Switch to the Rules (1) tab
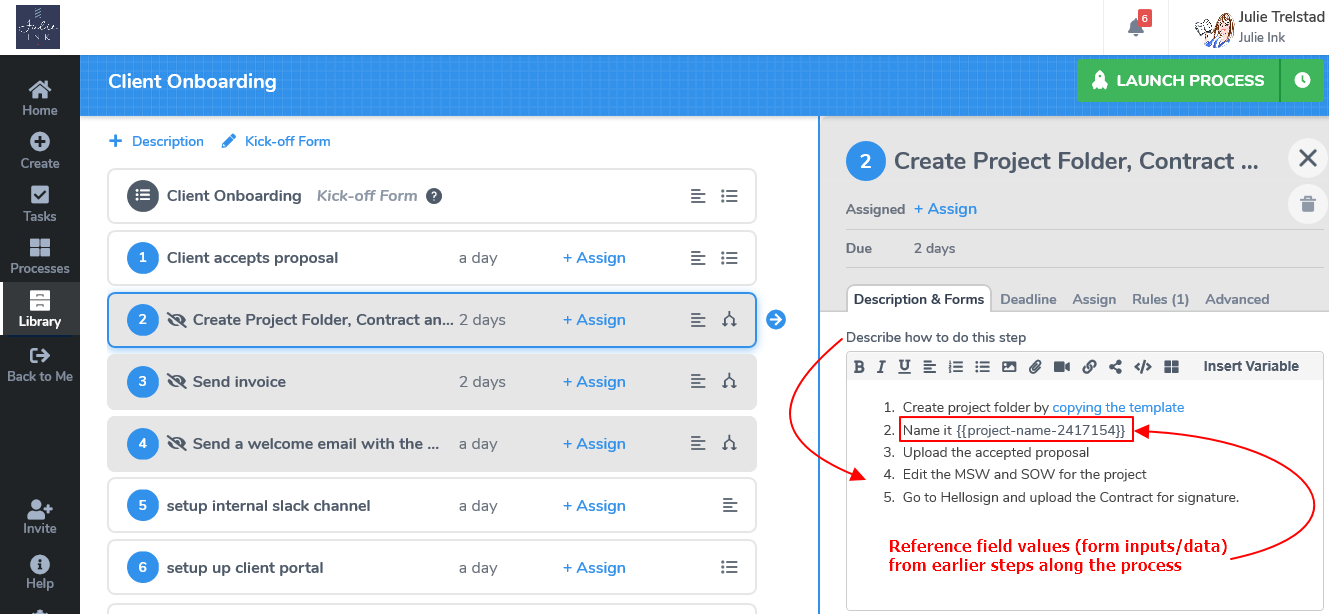The width and height of the screenshot is (1329, 614). (1160, 299)
